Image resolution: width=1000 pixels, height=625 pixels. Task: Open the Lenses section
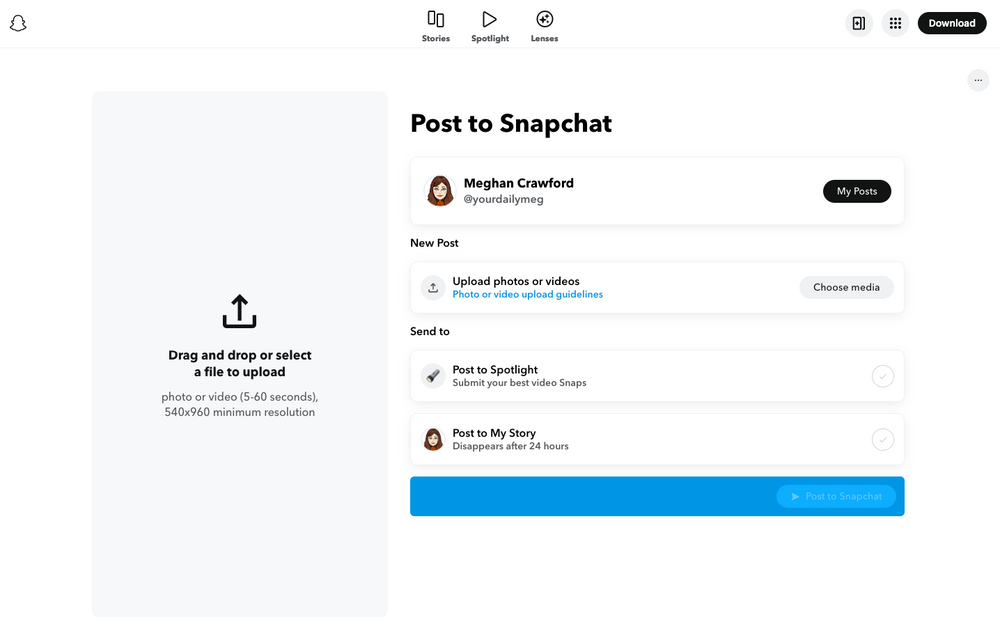(544, 25)
